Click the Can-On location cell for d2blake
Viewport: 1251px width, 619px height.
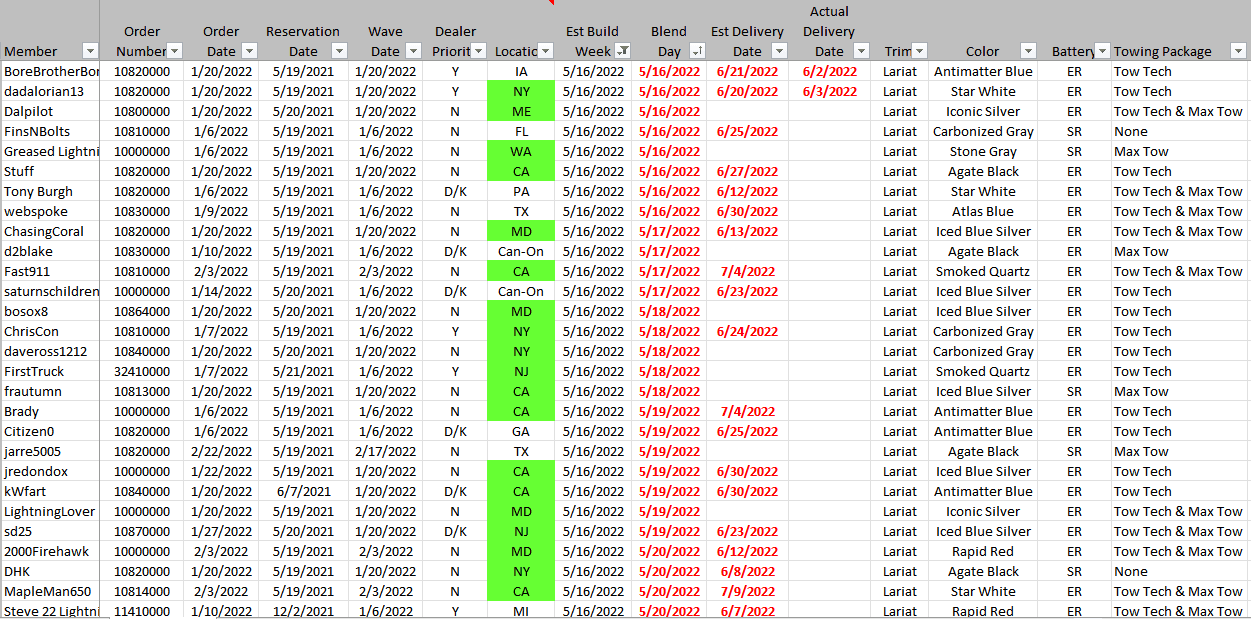coord(521,251)
